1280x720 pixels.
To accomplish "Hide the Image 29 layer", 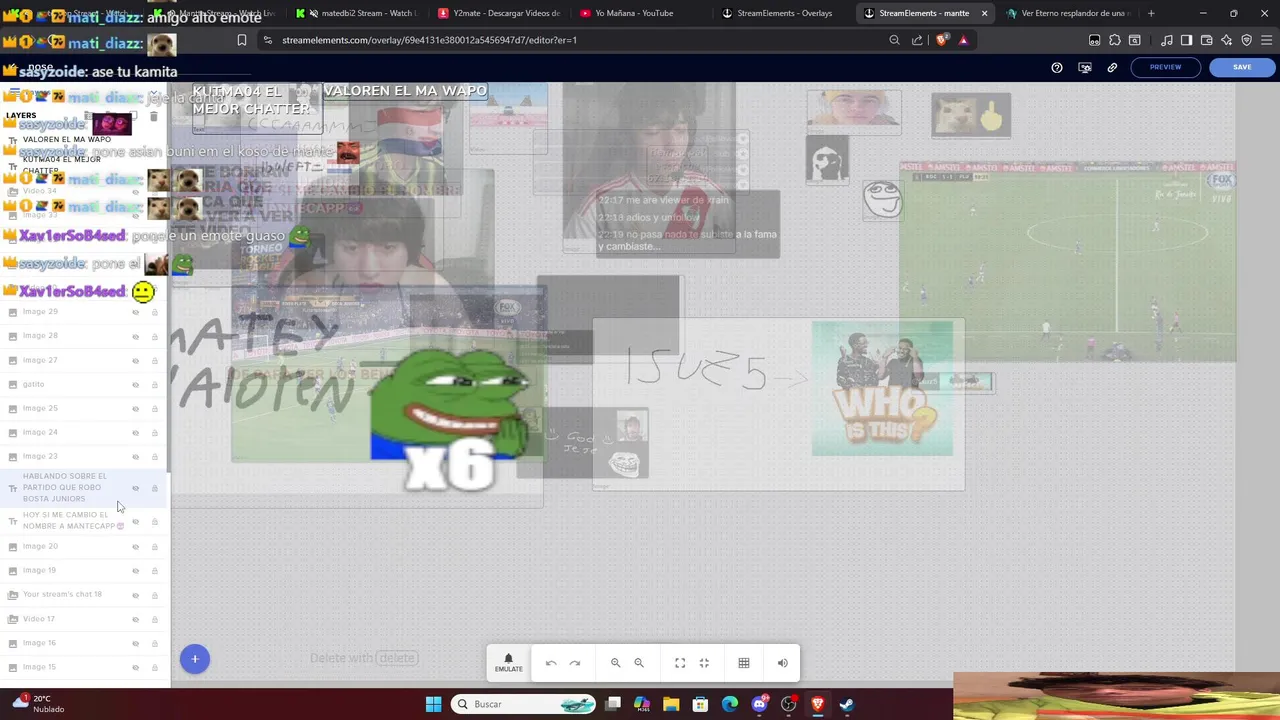I will 136,312.
